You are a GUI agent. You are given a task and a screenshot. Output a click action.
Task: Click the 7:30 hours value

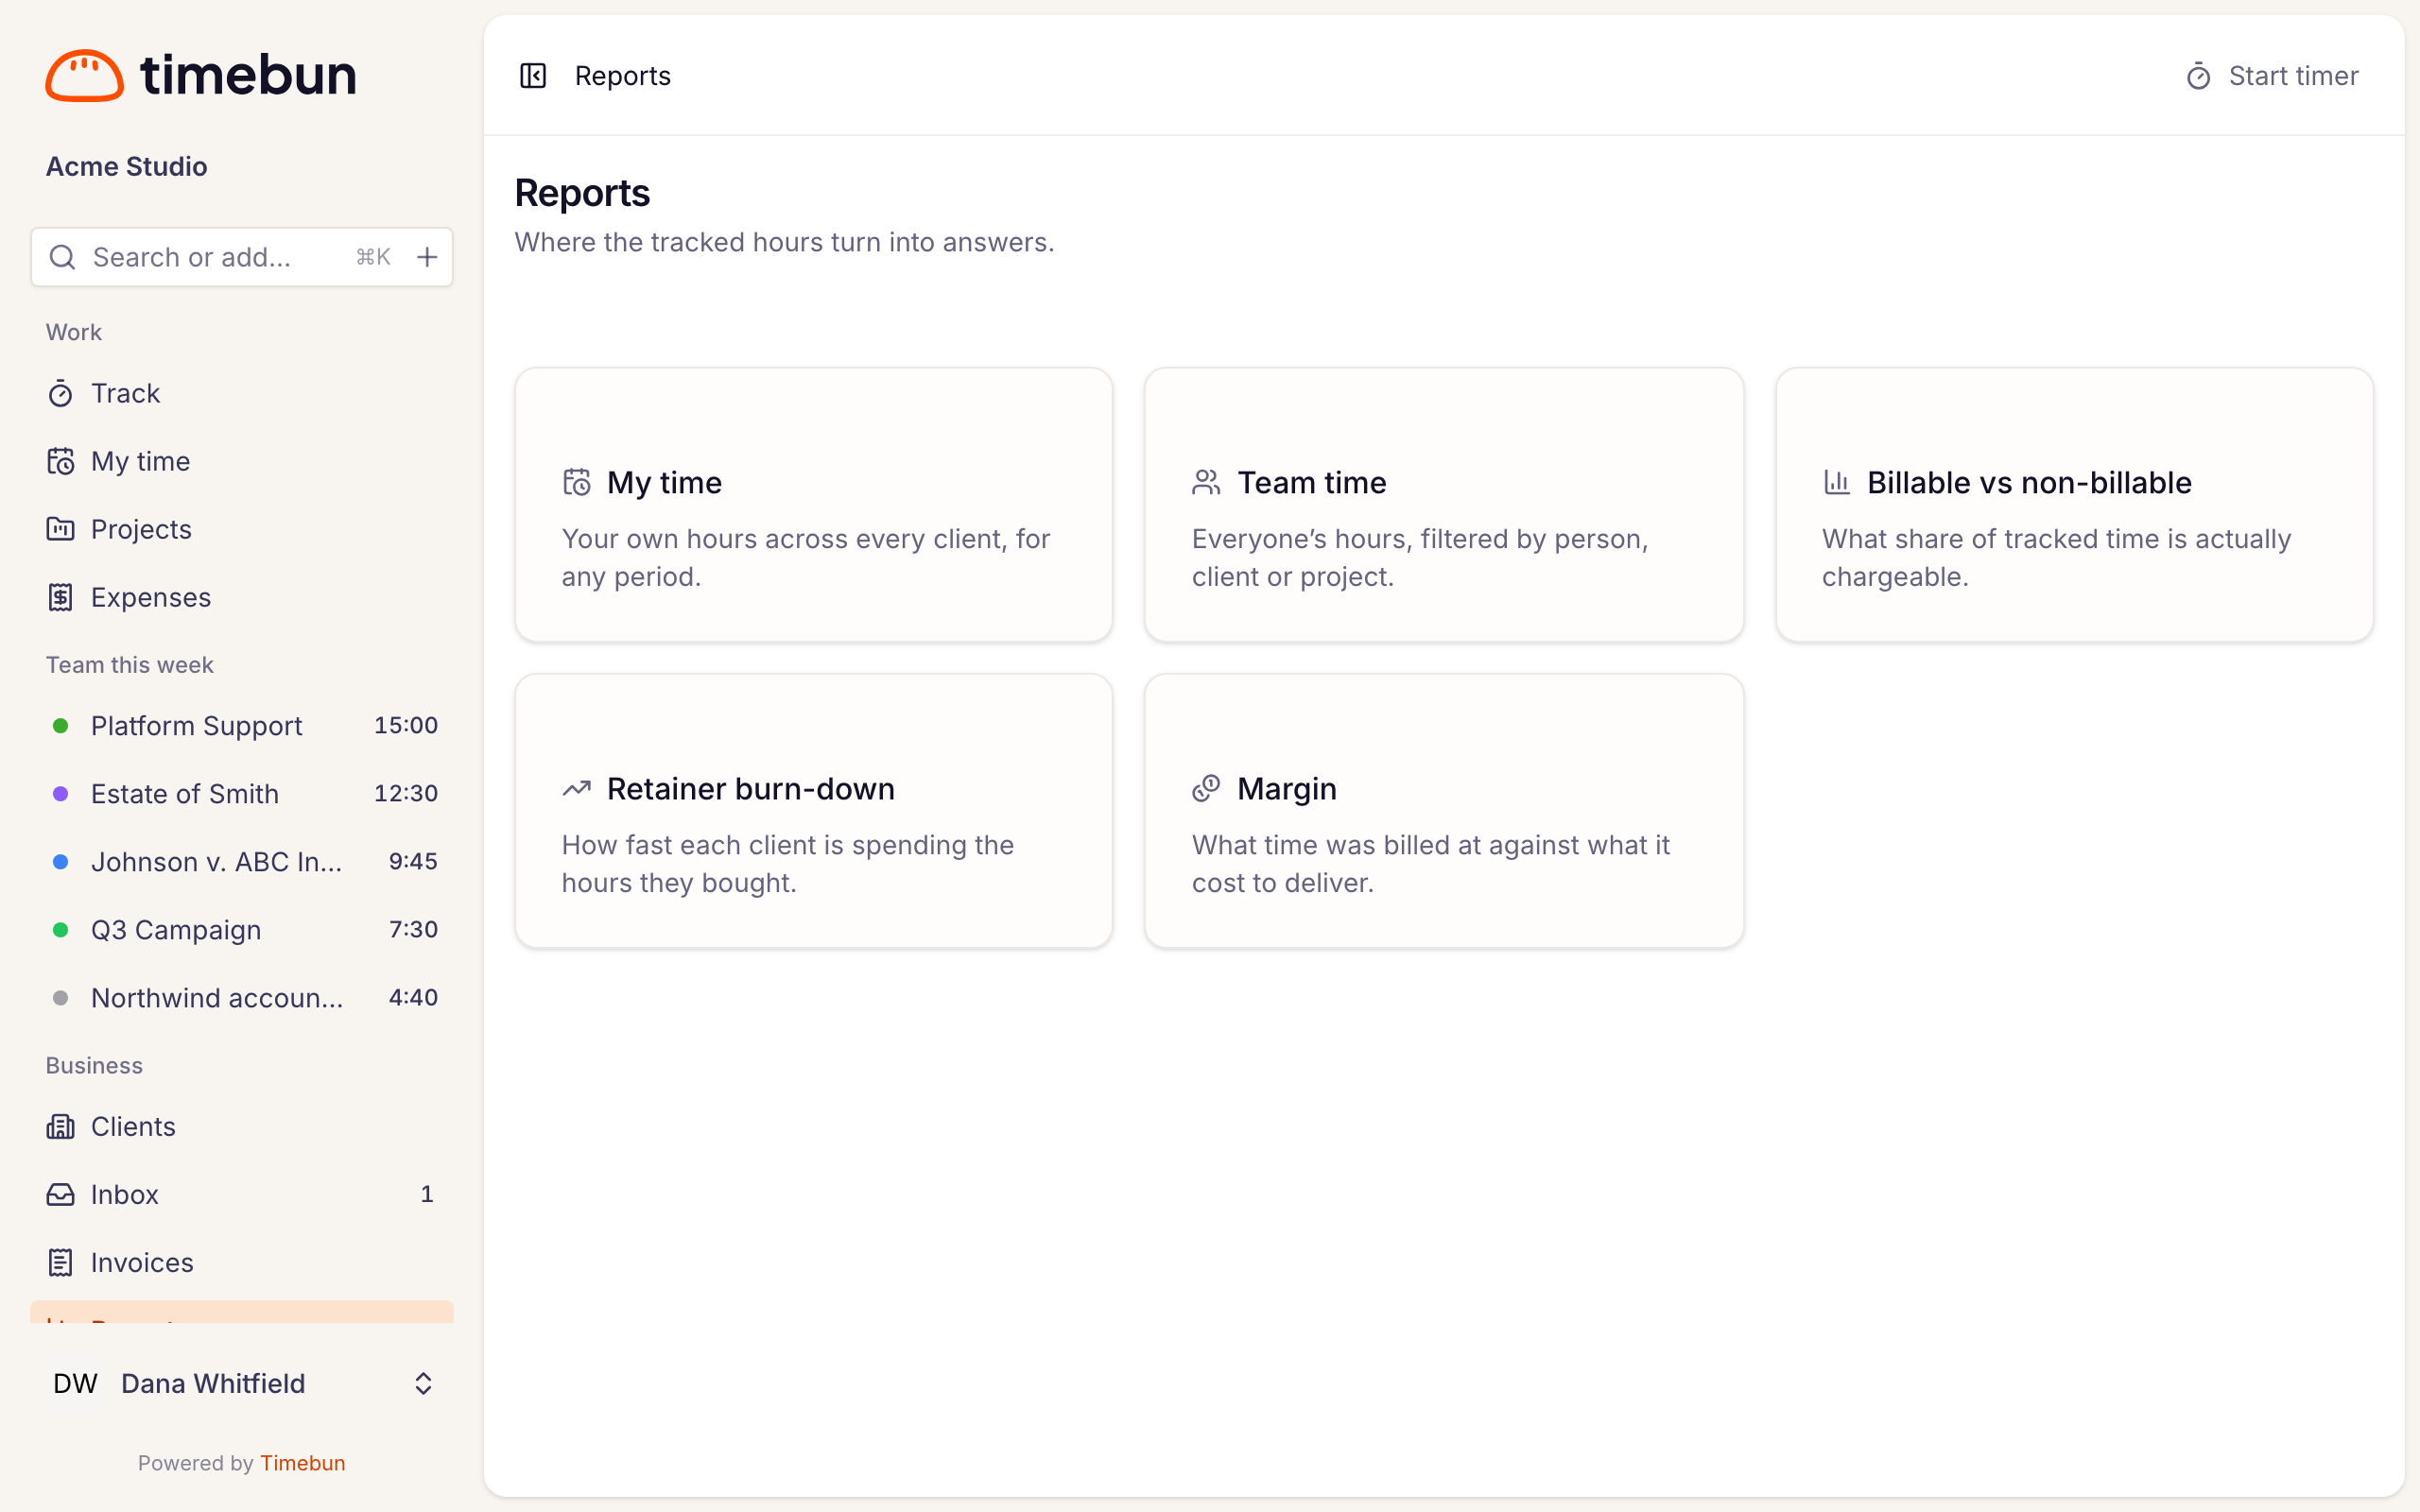coord(413,929)
